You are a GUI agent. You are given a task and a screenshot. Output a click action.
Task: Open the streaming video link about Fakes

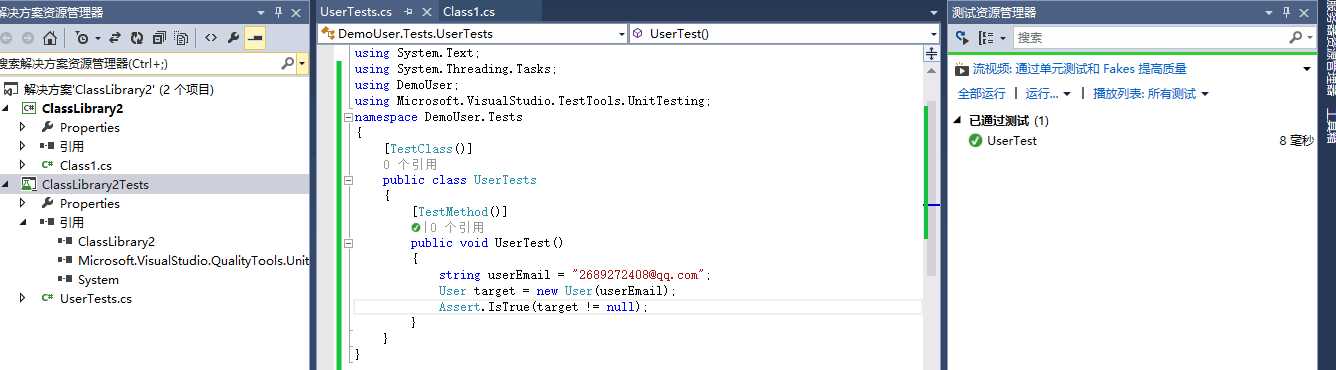[1079, 69]
